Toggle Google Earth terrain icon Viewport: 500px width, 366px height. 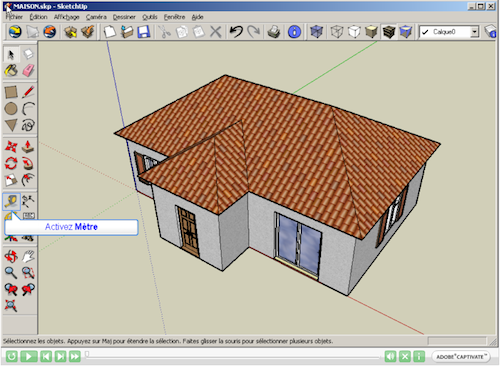click(33, 32)
